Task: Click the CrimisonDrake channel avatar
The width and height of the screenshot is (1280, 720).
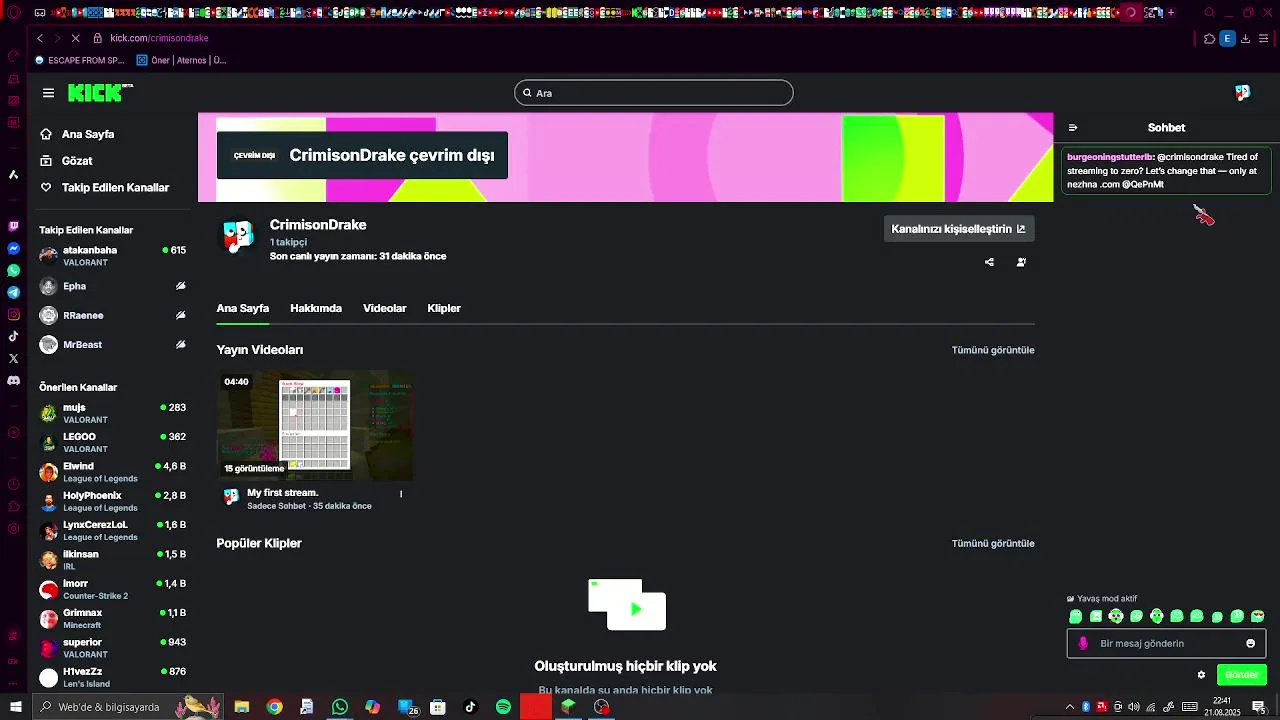Action: point(238,236)
